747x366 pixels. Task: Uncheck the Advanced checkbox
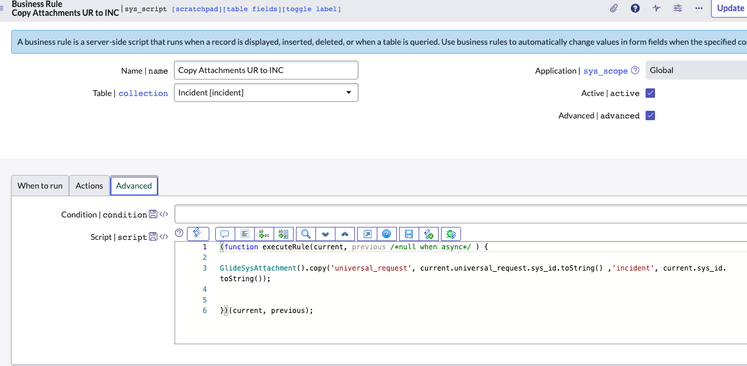(x=650, y=115)
